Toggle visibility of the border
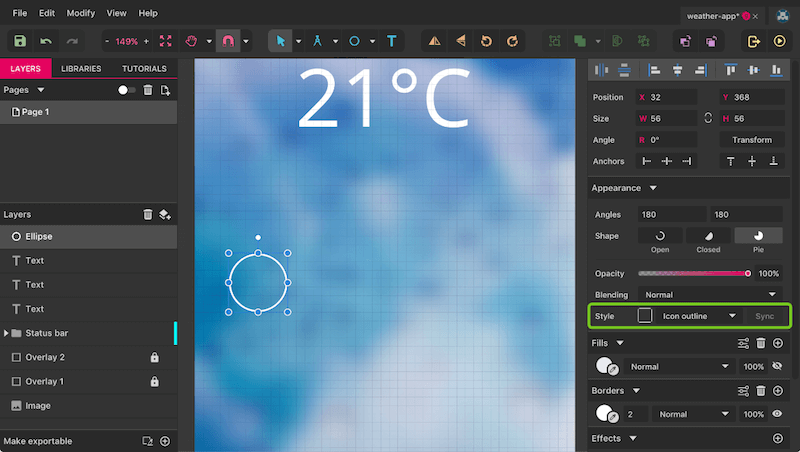The width and height of the screenshot is (800, 452). [x=777, y=414]
